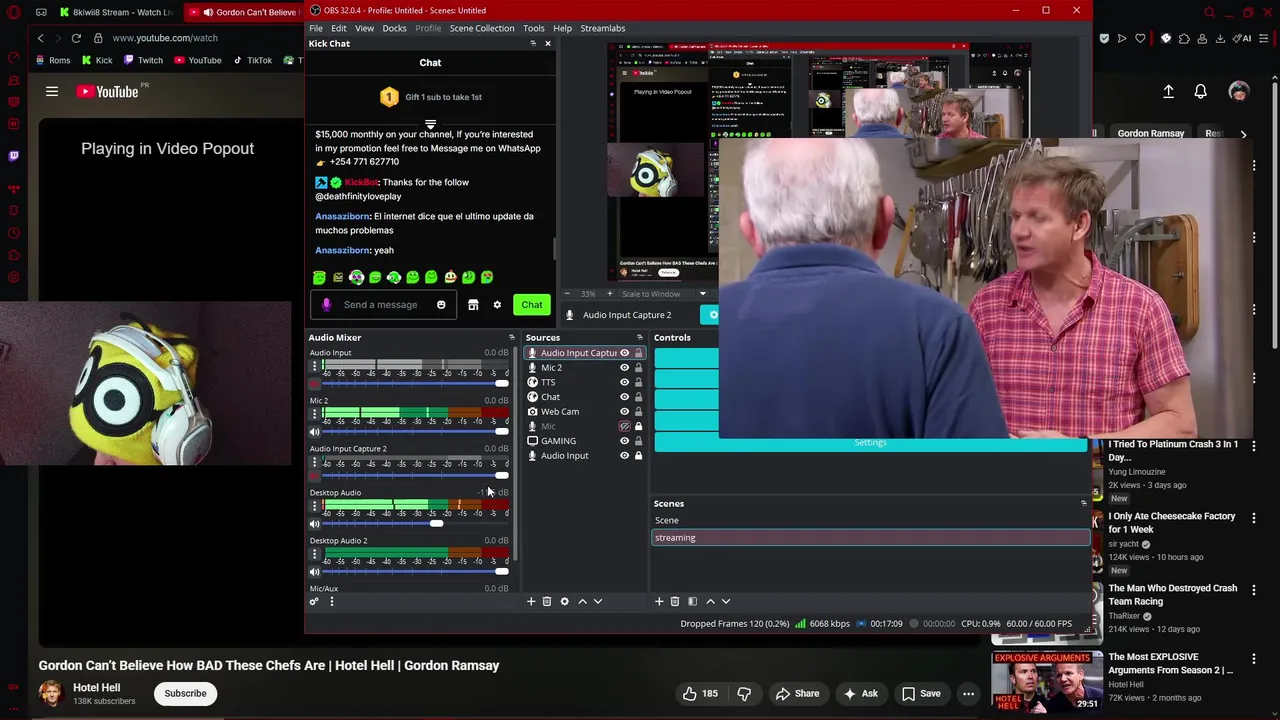This screenshot has height=720, width=1280.
Task: Reload the YouTube page in browser
Action: (x=76, y=38)
